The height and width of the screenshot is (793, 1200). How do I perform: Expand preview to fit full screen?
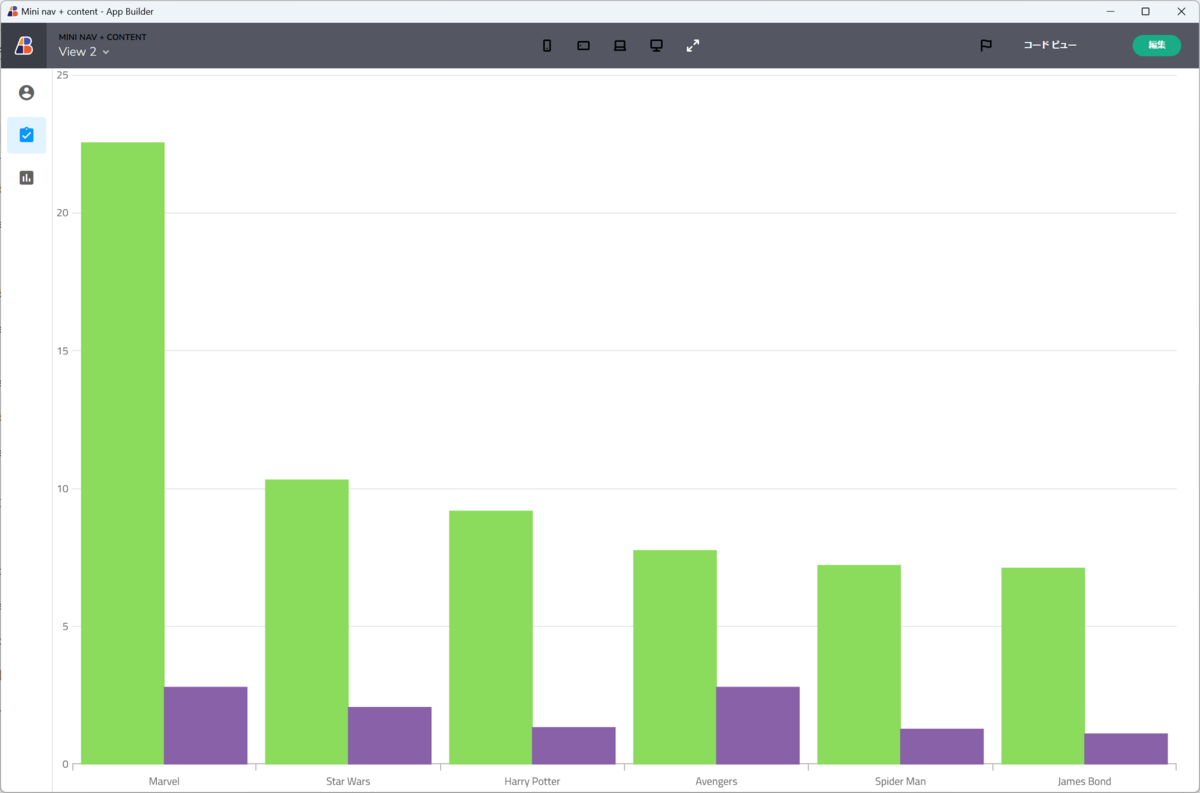pos(693,46)
